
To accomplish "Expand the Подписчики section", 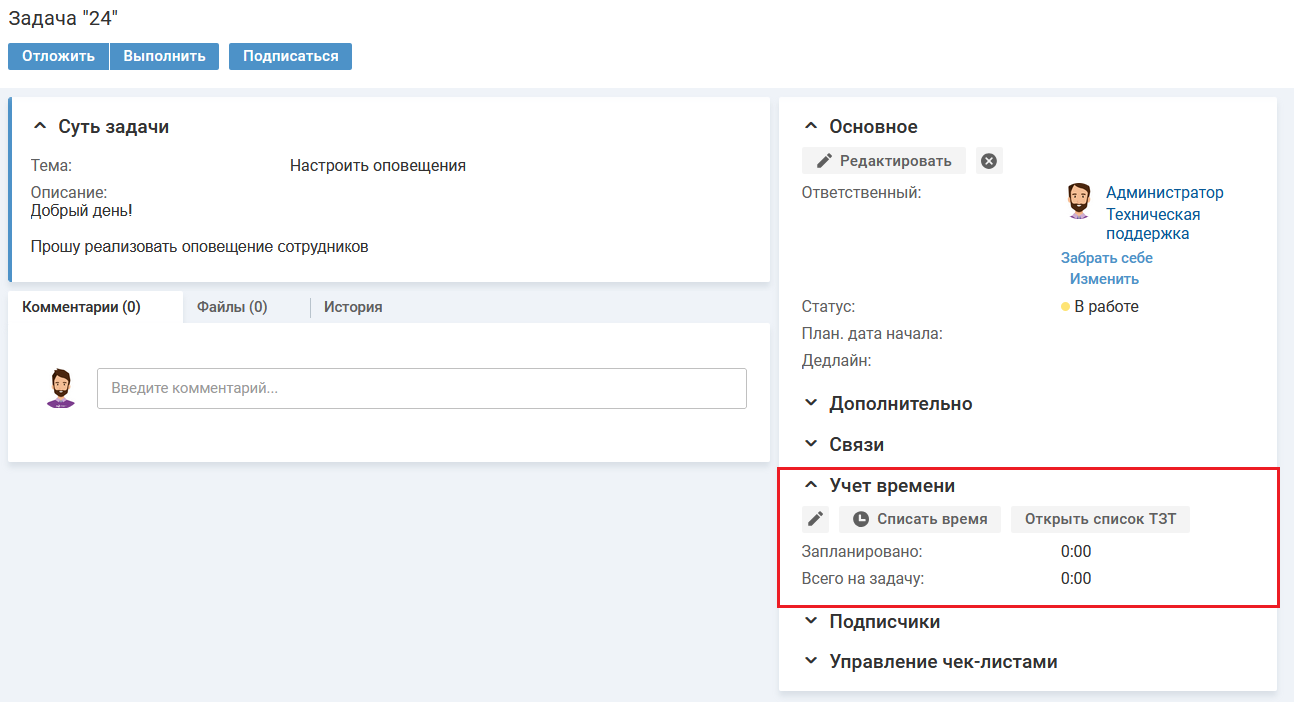I will [811, 622].
